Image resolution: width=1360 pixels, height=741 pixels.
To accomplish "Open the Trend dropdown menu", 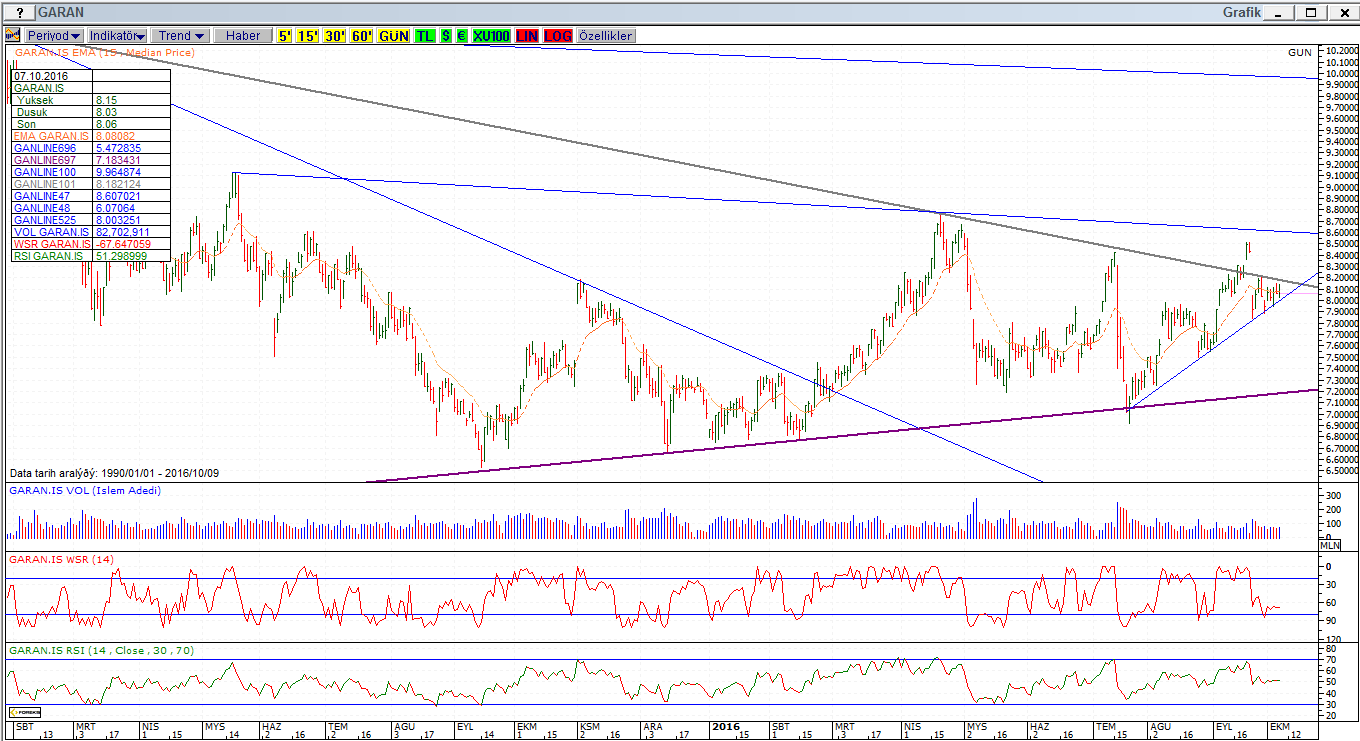I will 181,35.
